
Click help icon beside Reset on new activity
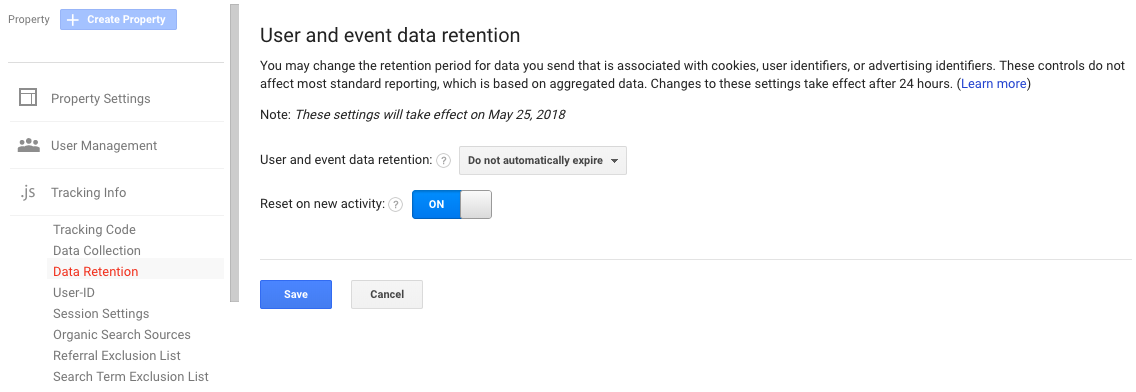coord(395,204)
